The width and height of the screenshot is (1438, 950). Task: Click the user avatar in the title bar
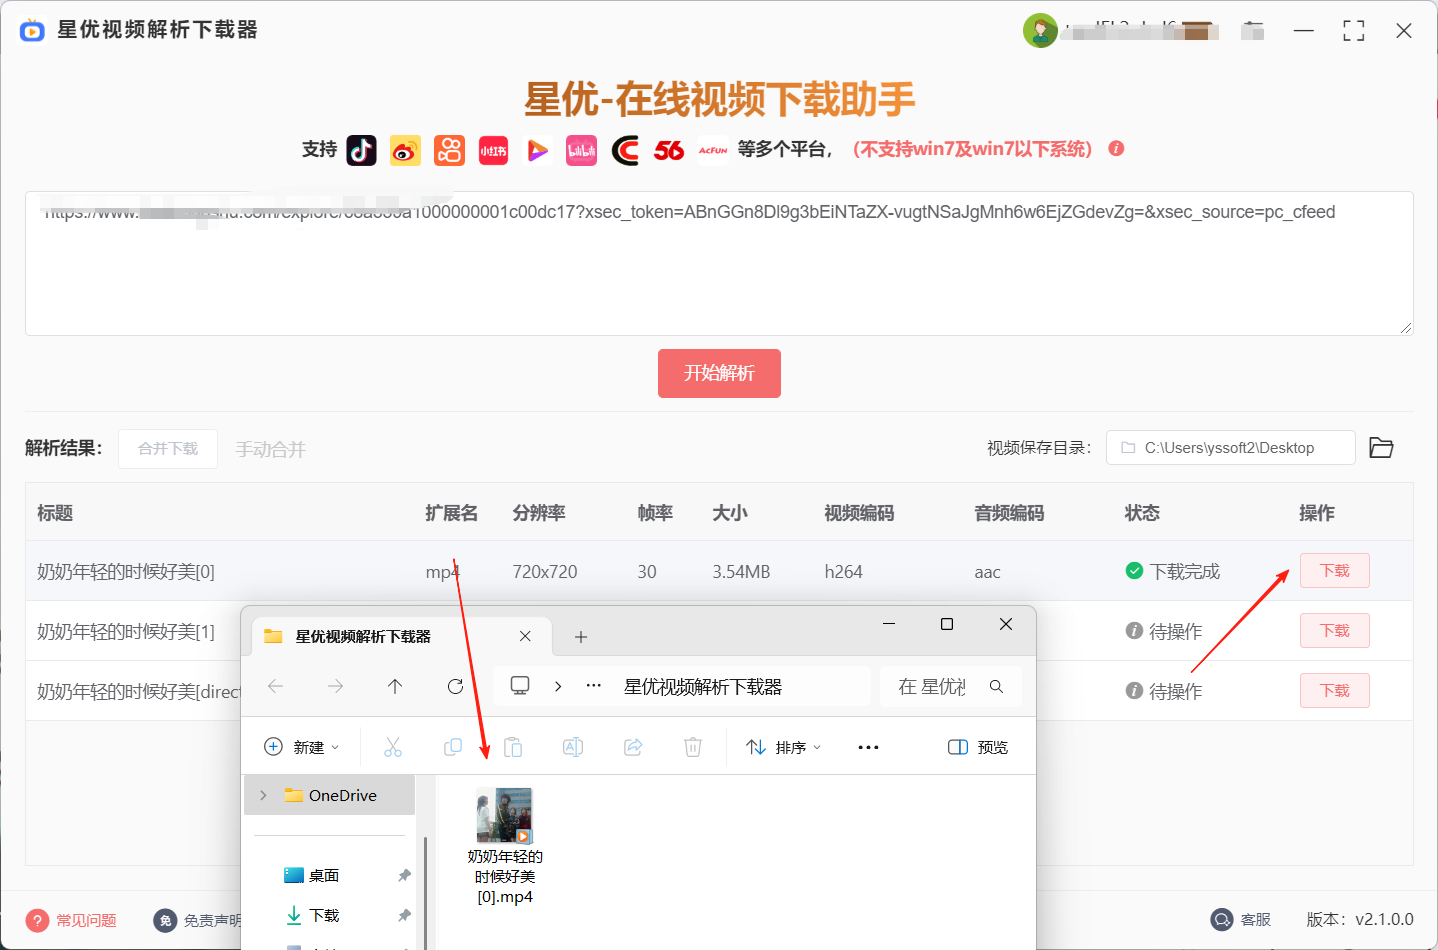(x=1040, y=30)
